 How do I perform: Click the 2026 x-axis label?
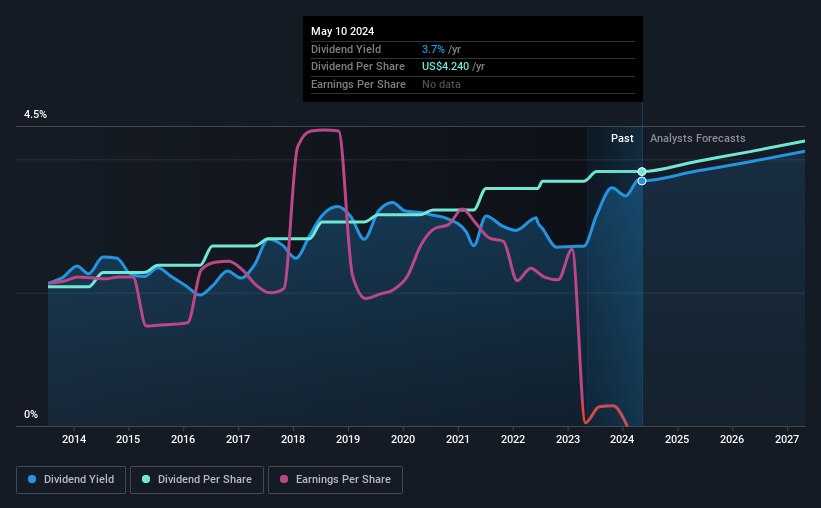732,439
